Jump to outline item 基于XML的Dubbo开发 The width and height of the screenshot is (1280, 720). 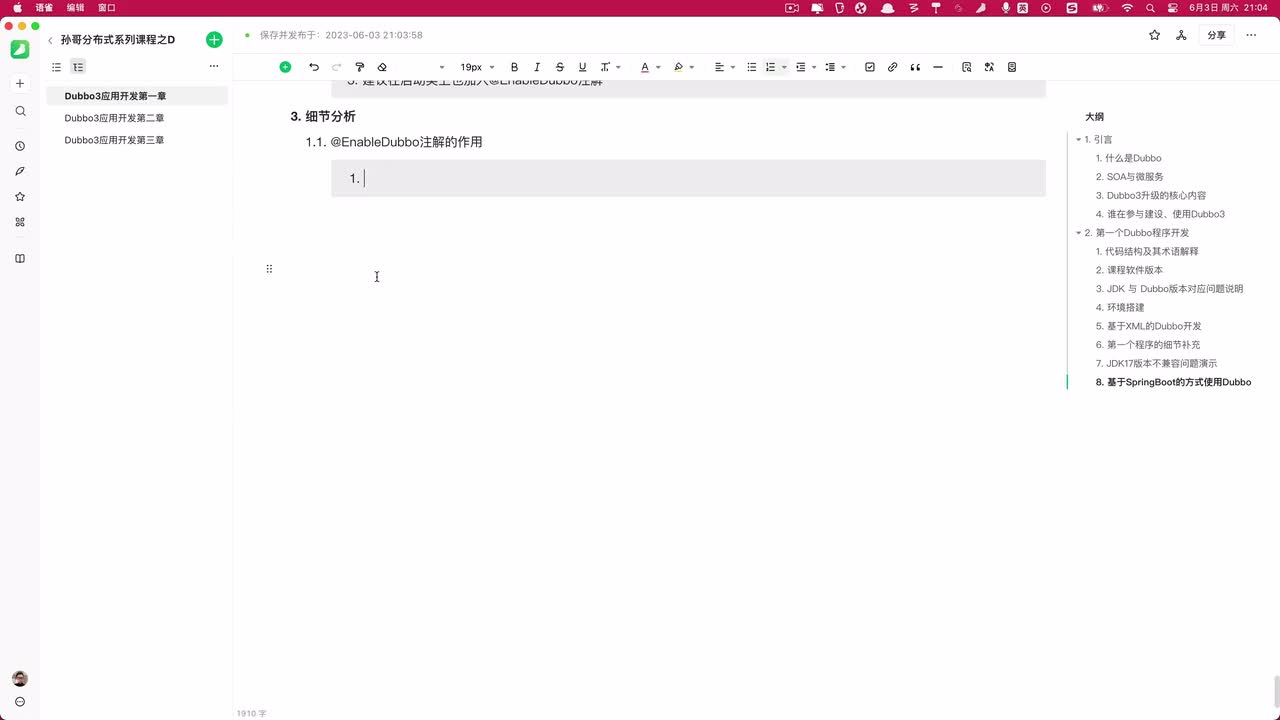coord(1154,326)
